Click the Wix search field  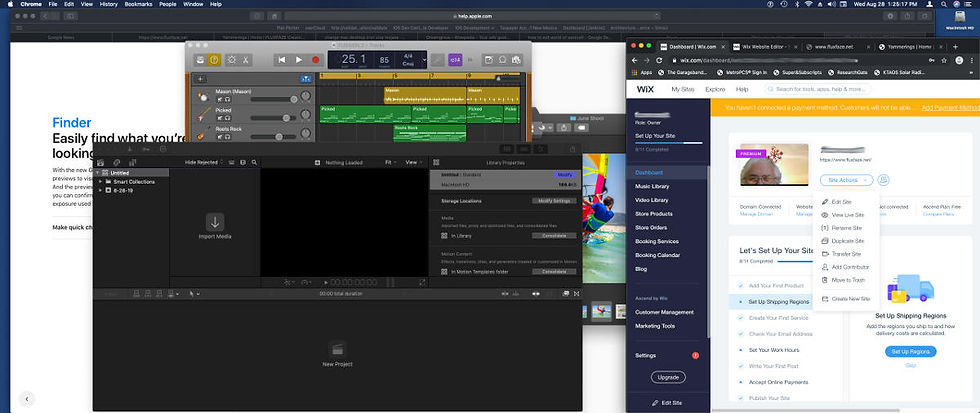pyautogui.click(x=818, y=89)
